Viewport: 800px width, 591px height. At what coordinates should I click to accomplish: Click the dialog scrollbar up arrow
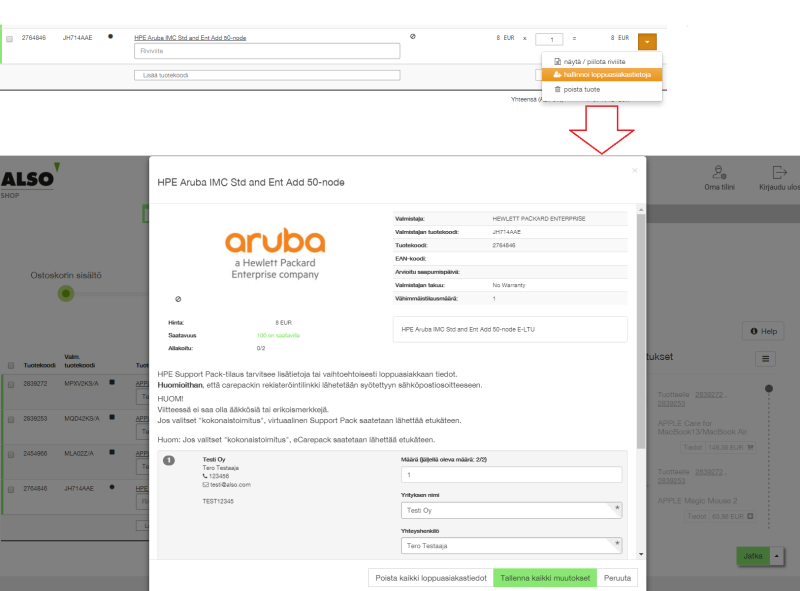[641, 210]
